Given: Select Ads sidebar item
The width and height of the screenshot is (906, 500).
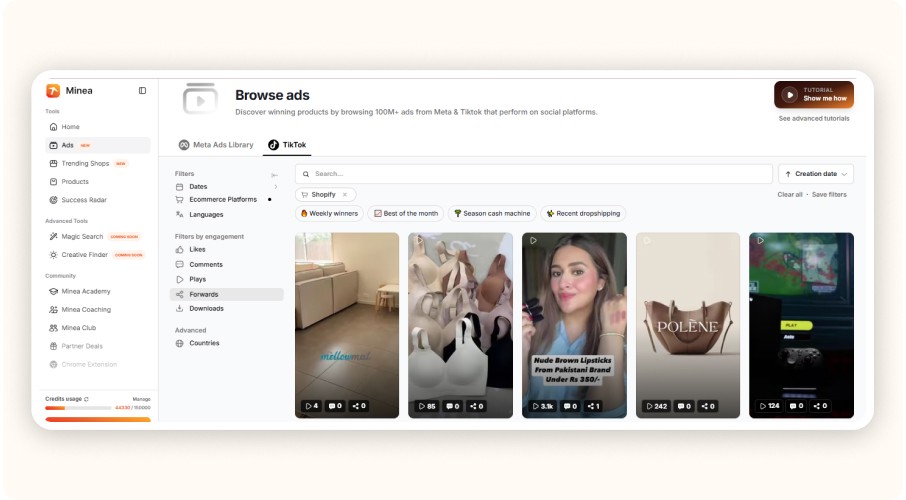Looking at the screenshot, I should (x=97, y=145).
